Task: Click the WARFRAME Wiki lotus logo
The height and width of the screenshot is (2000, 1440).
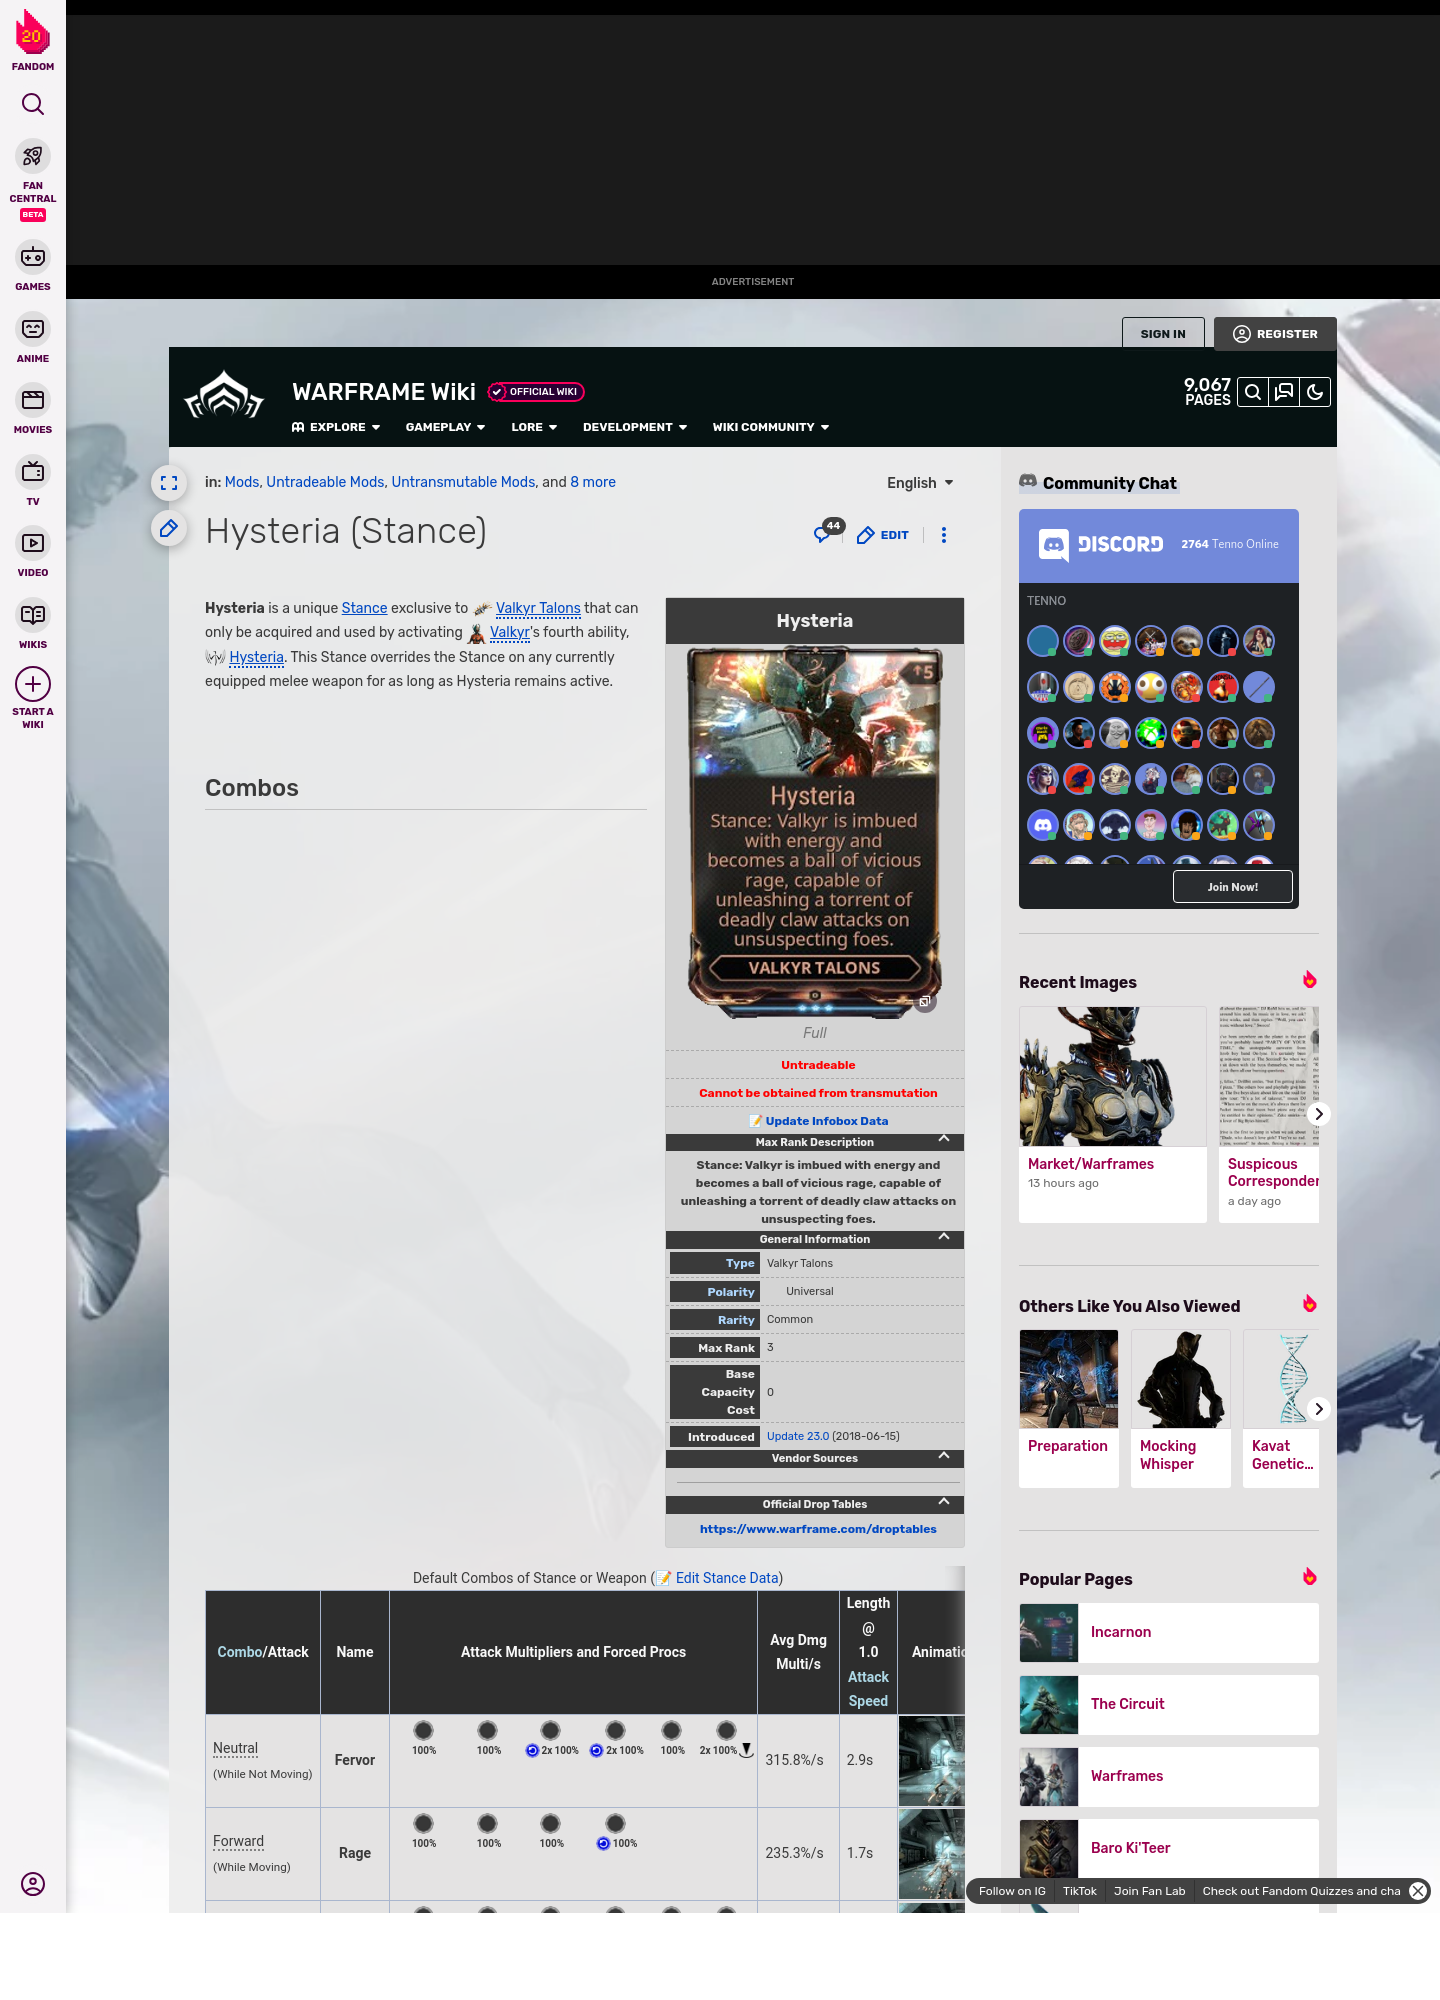Action: coord(224,396)
